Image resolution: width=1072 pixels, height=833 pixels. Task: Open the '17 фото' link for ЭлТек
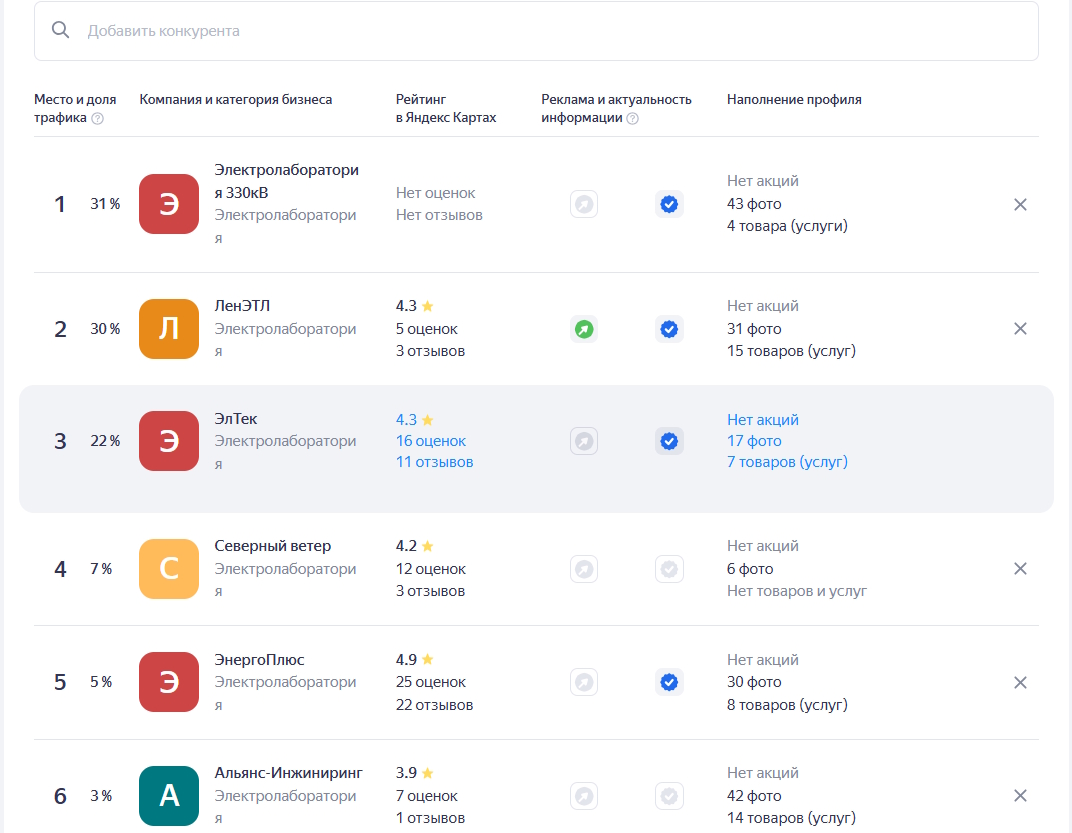click(754, 441)
